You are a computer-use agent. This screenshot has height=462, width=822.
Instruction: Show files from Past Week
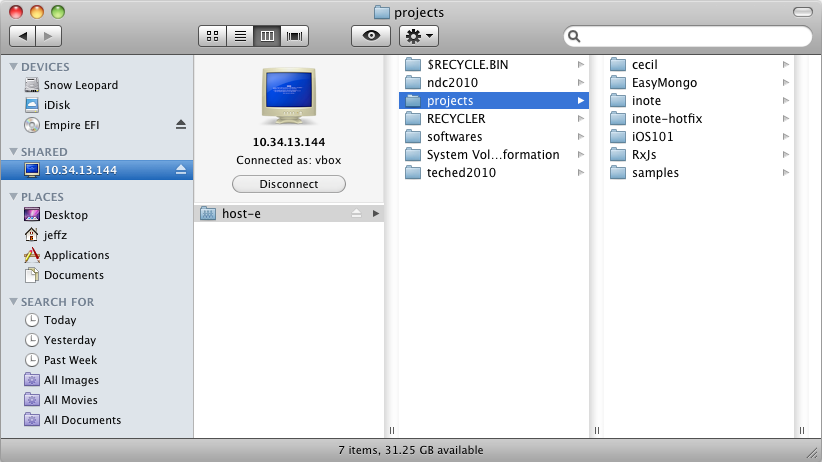pyautogui.click(x=70, y=360)
